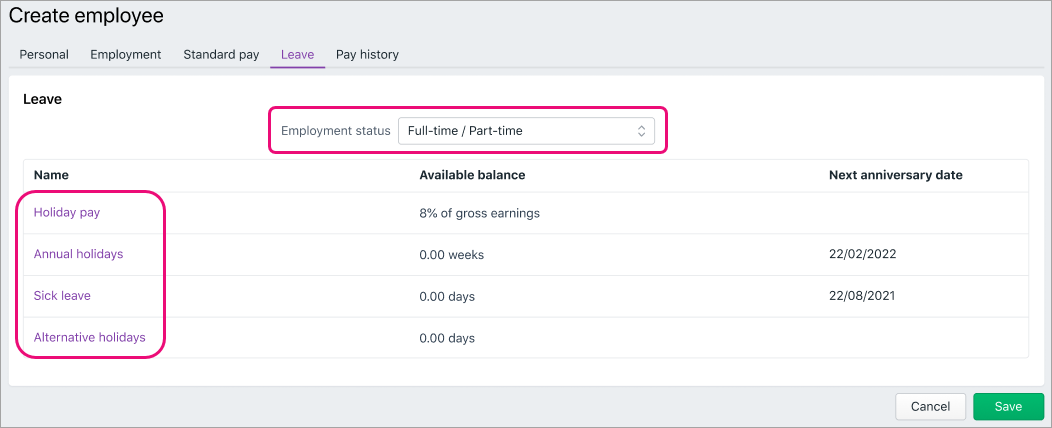Click the Next anniversary date header
Viewport: 1052px width, 428px height.
(x=896, y=175)
